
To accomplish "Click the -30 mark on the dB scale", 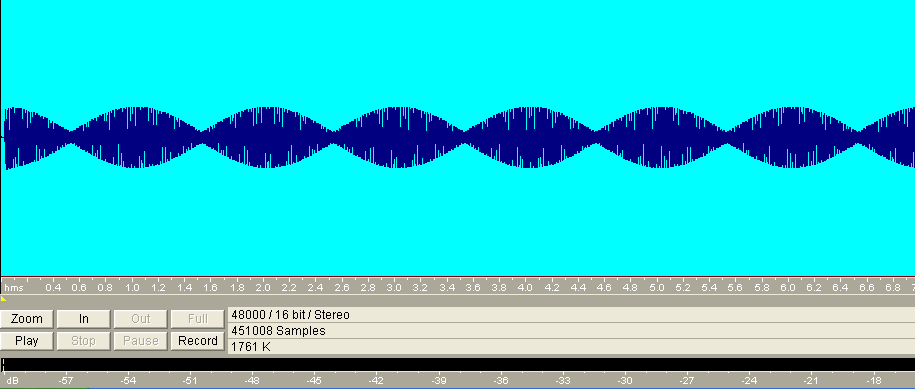I will (x=625, y=381).
